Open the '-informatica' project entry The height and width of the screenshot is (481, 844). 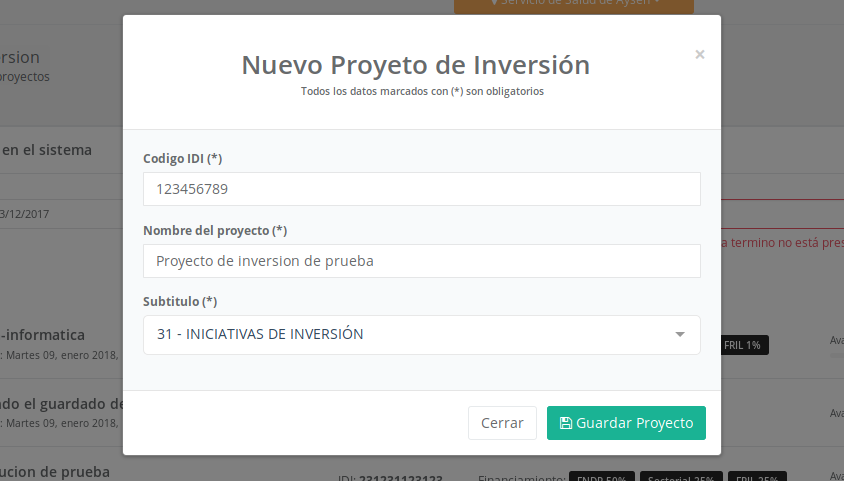click(x=44, y=335)
